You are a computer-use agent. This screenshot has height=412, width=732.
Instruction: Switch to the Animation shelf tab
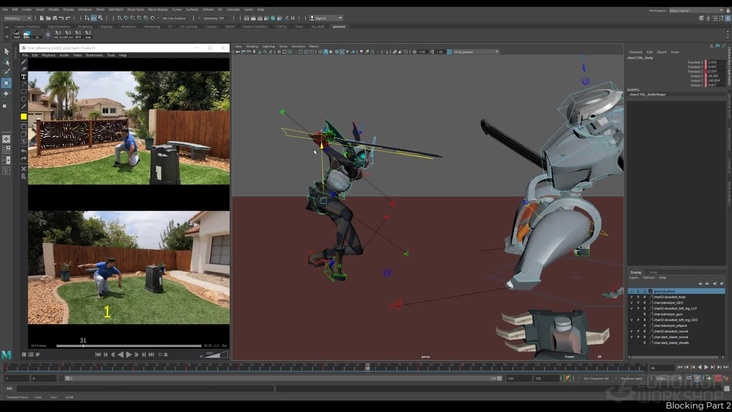click(x=130, y=27)
